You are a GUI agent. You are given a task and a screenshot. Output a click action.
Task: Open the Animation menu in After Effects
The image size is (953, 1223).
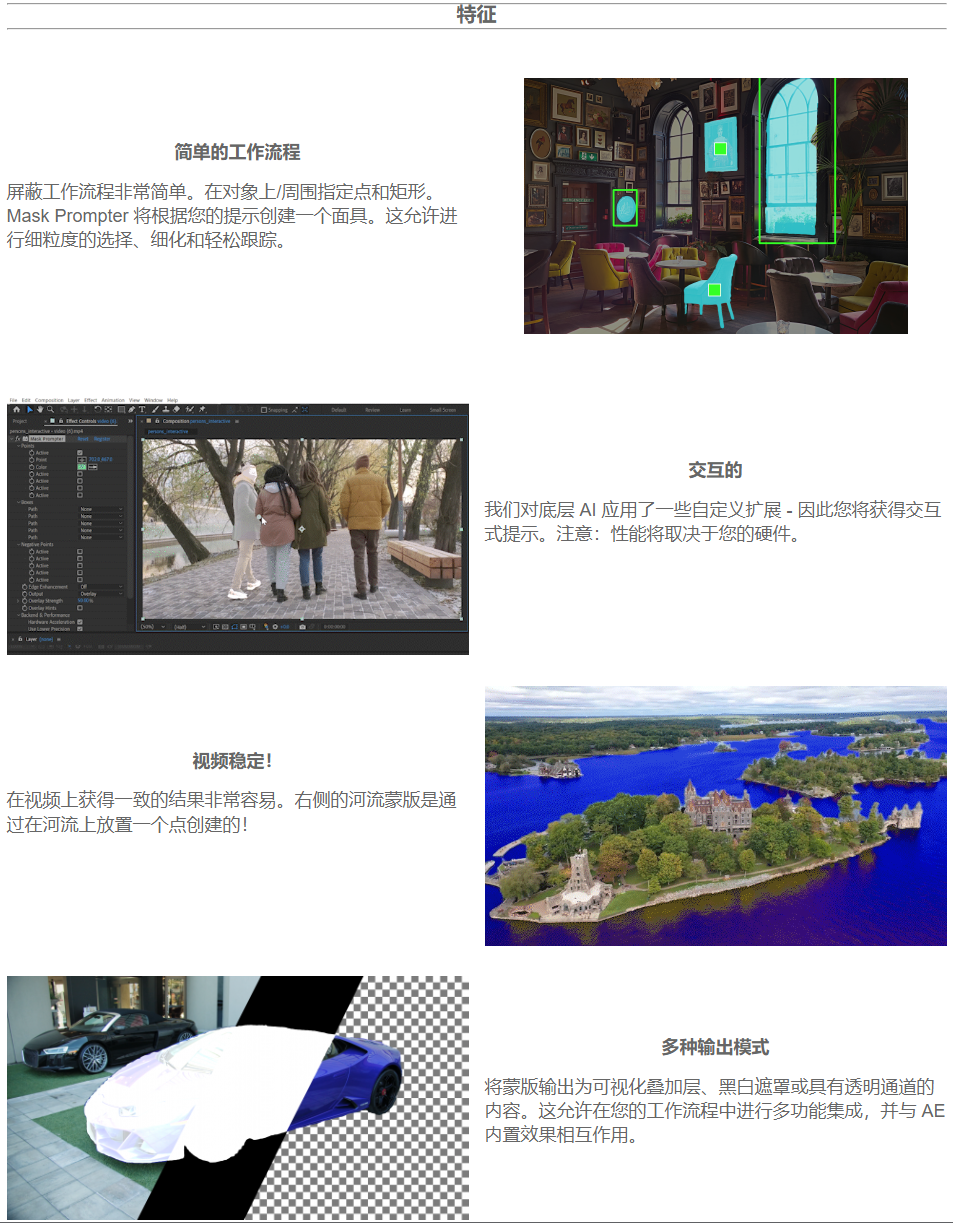[112, 400]
